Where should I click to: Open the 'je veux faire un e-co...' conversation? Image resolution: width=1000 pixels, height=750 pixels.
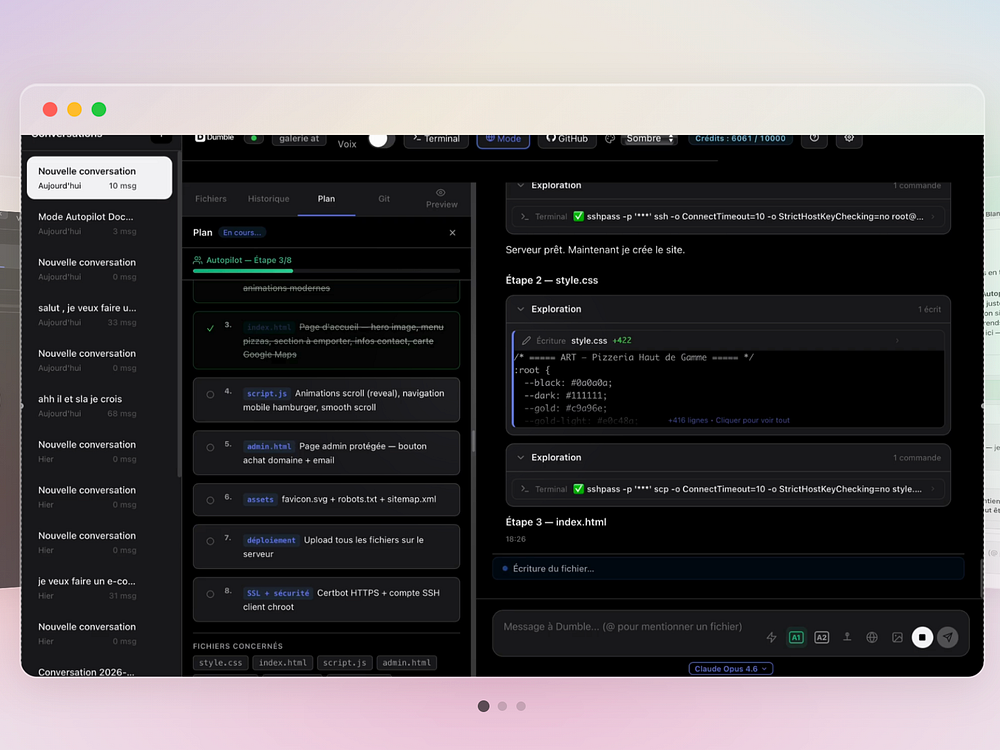(99, 588)
